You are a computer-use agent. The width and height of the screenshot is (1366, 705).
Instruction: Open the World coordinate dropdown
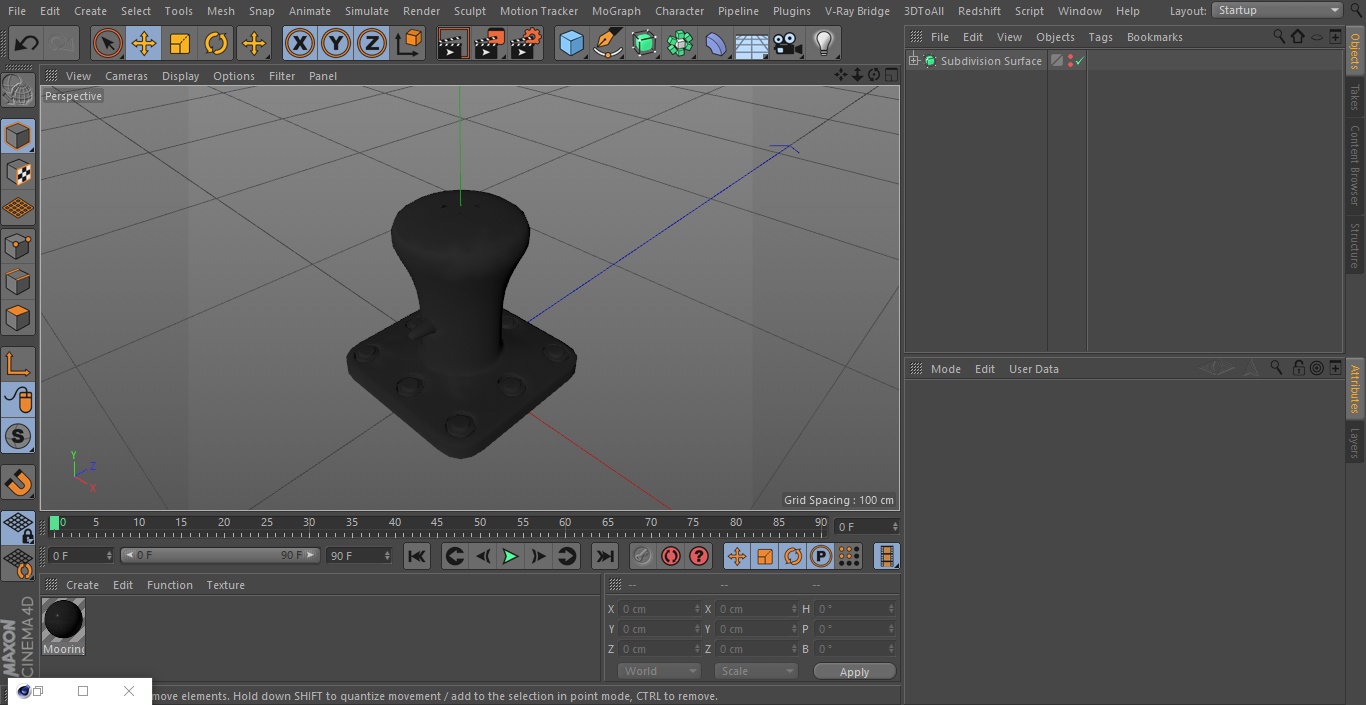pyautogui.click(x=659, y=671)
